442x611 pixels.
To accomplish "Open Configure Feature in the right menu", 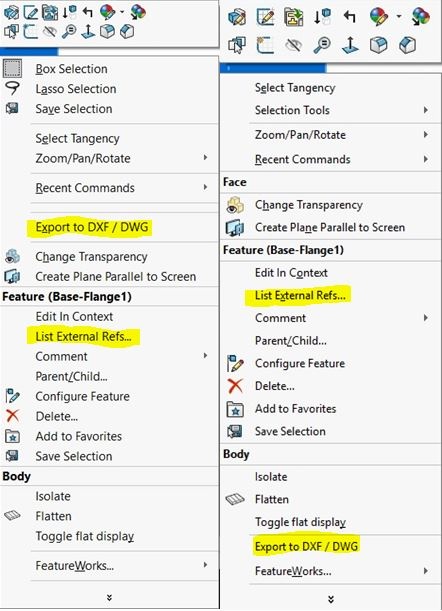I will tap(300, 363).
